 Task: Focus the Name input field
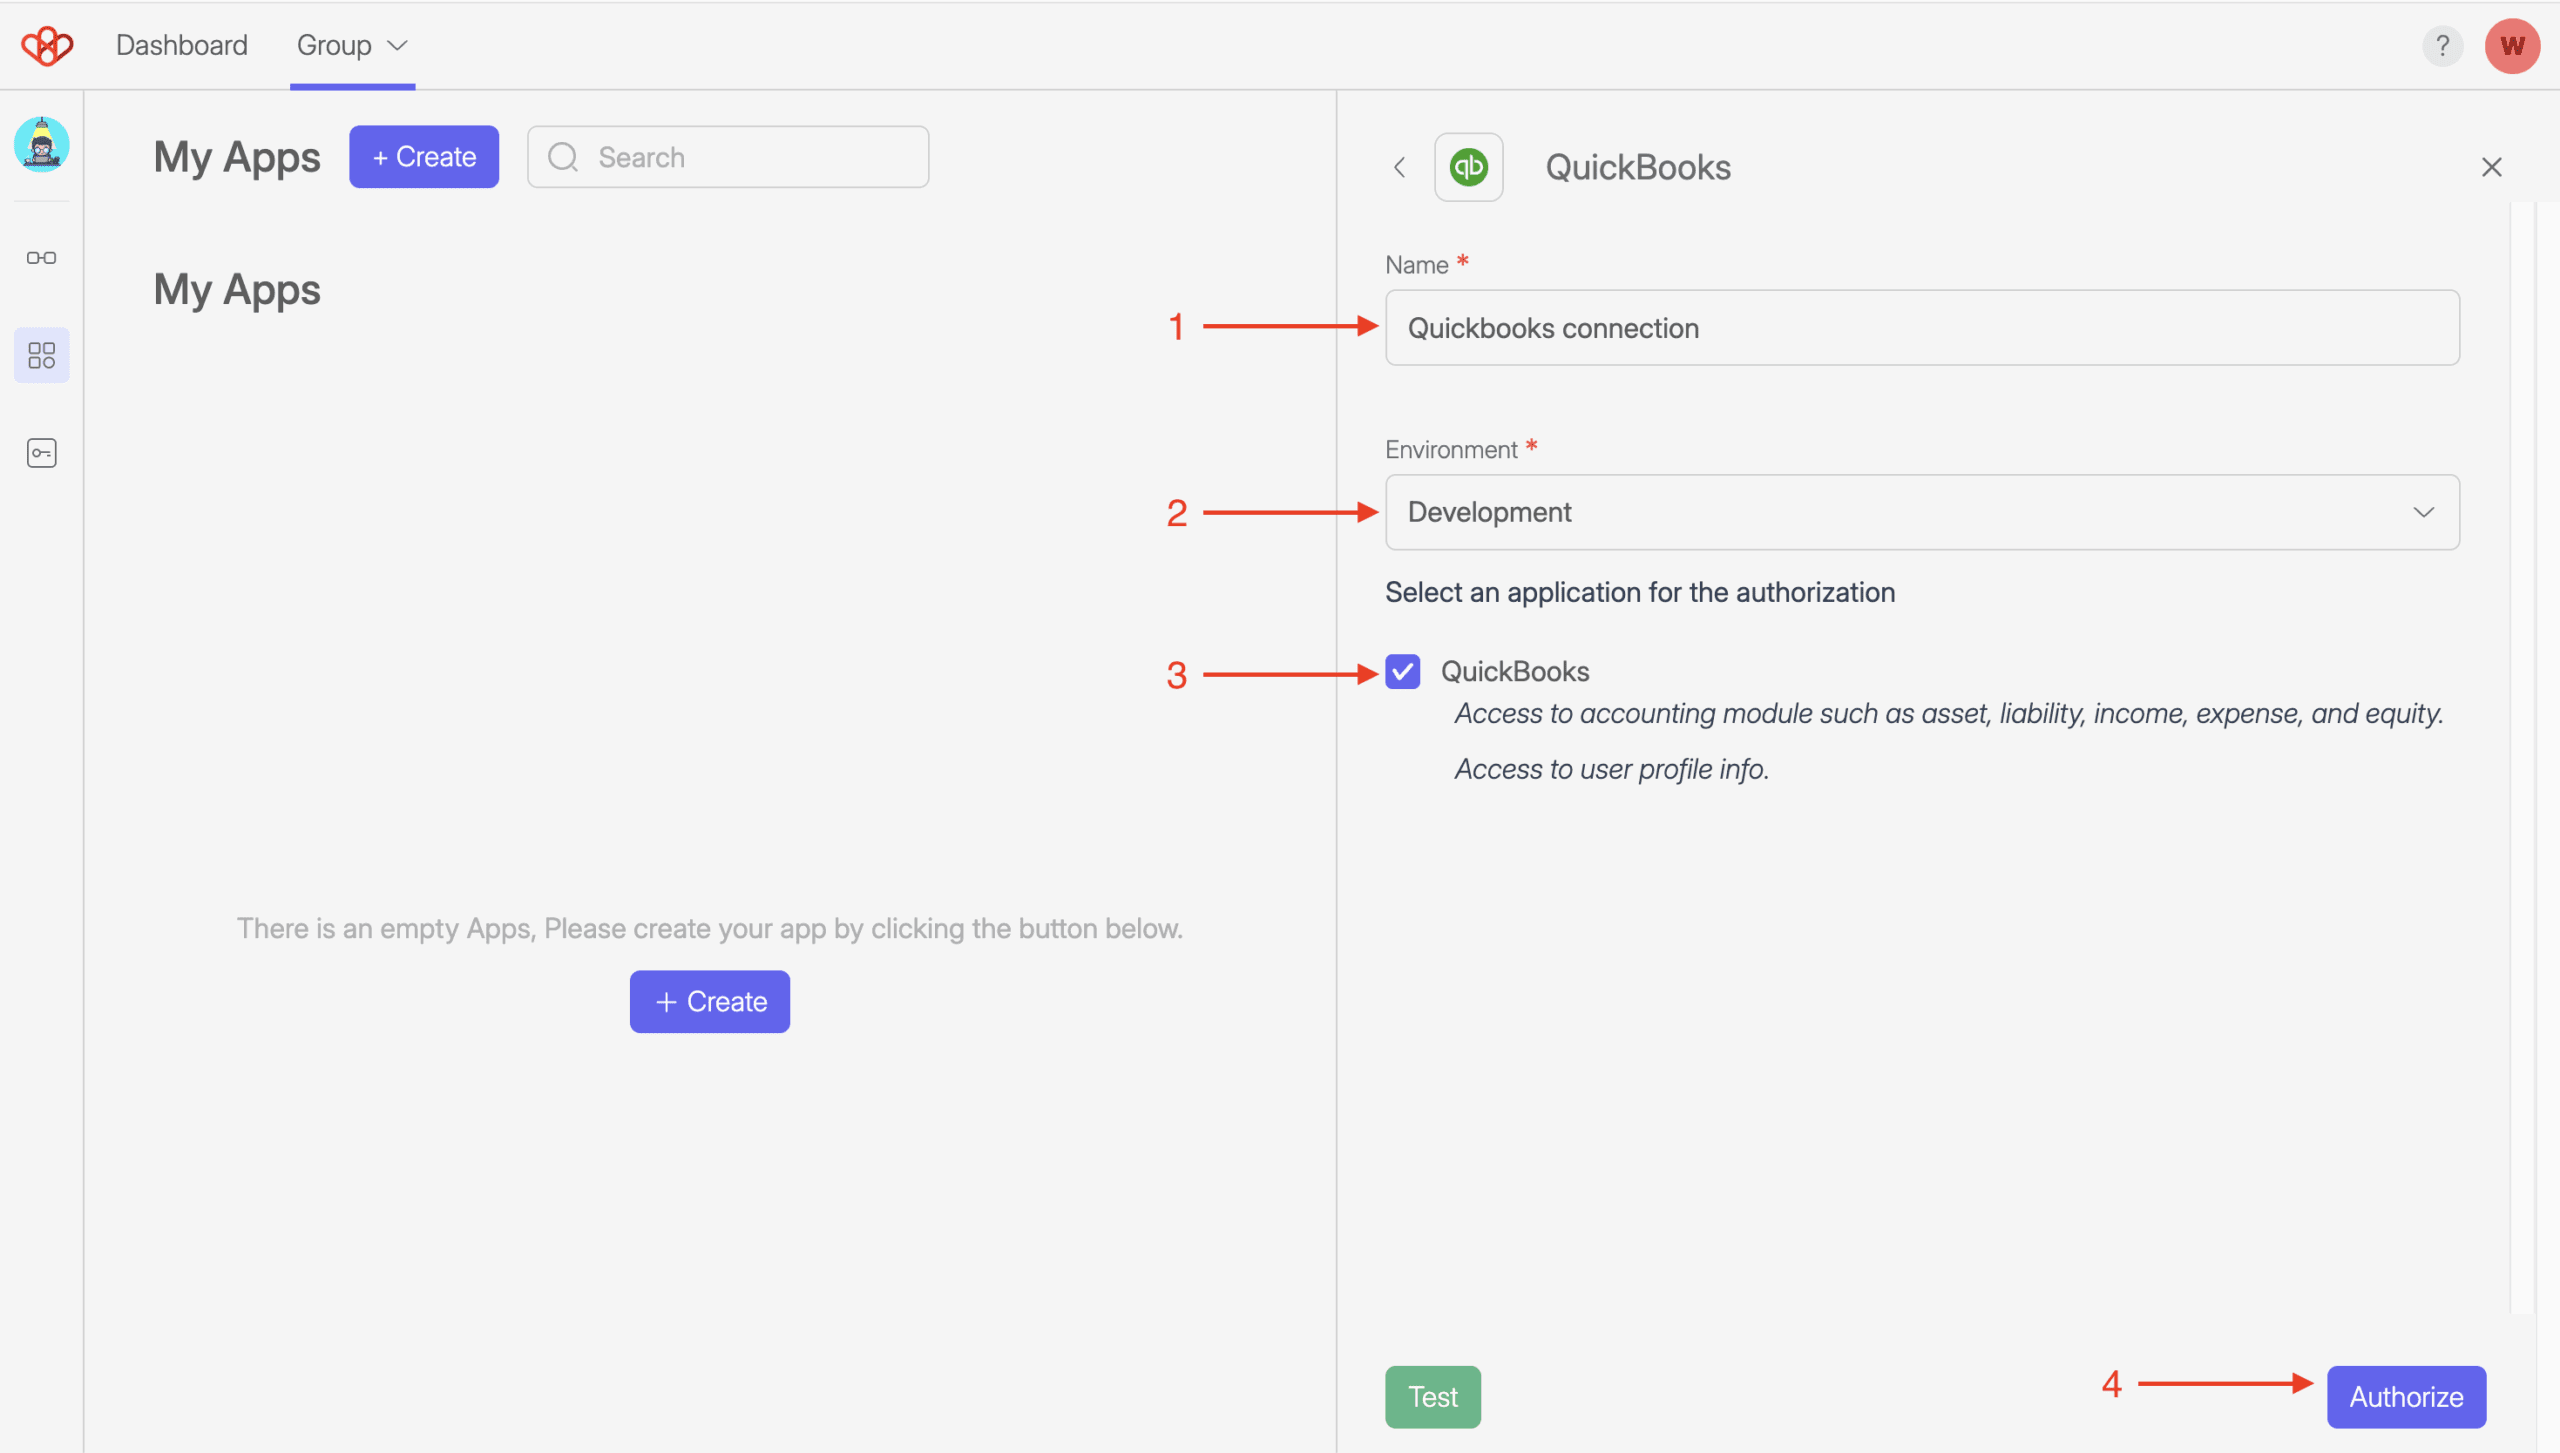coord(1921,328)
